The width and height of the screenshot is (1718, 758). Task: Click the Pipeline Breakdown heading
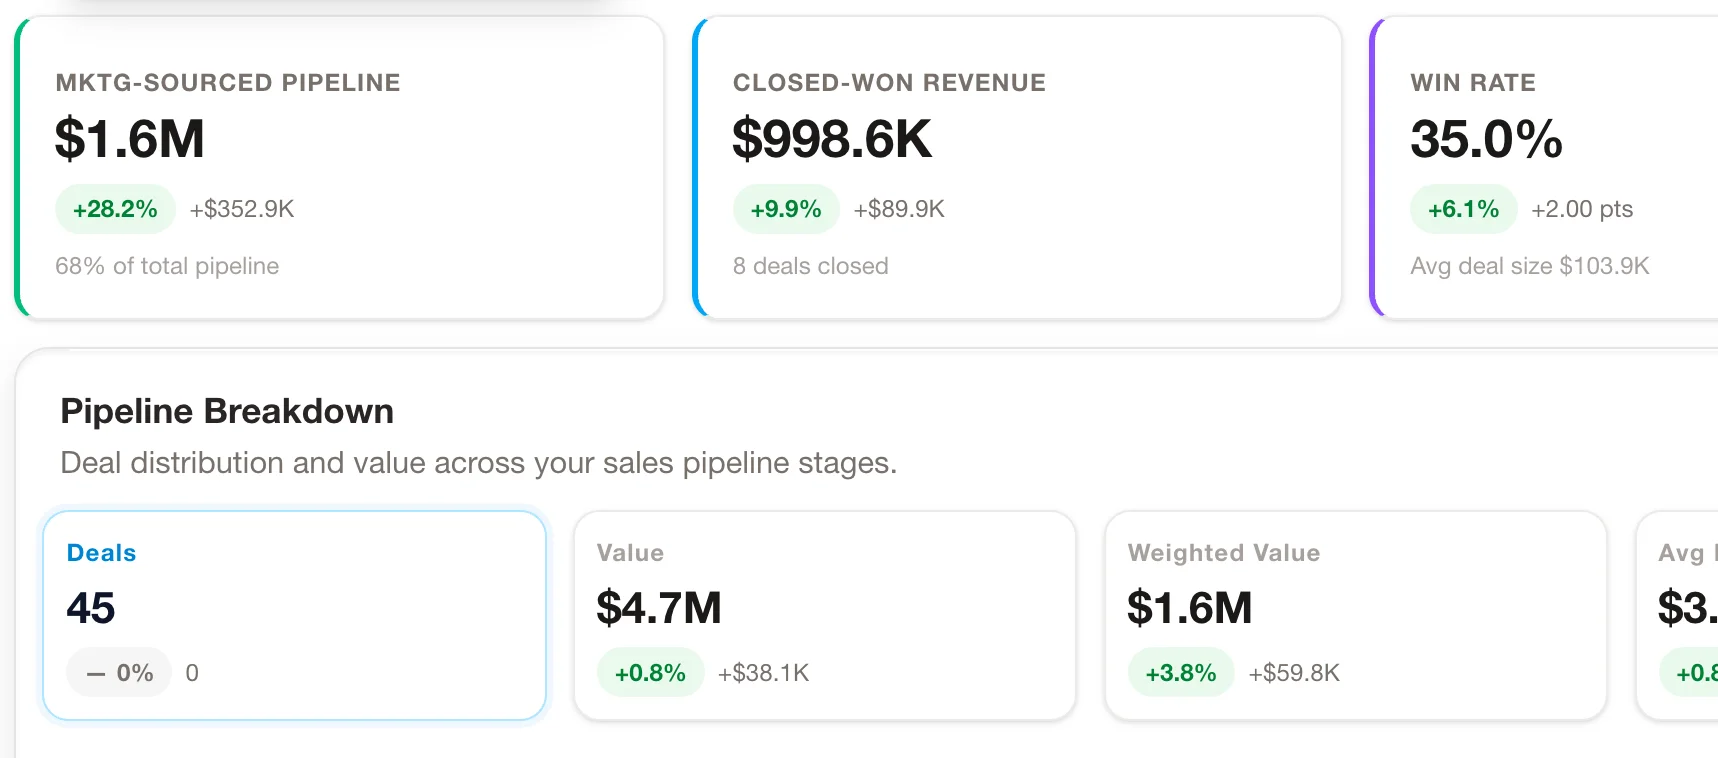(x=227, y=411)
